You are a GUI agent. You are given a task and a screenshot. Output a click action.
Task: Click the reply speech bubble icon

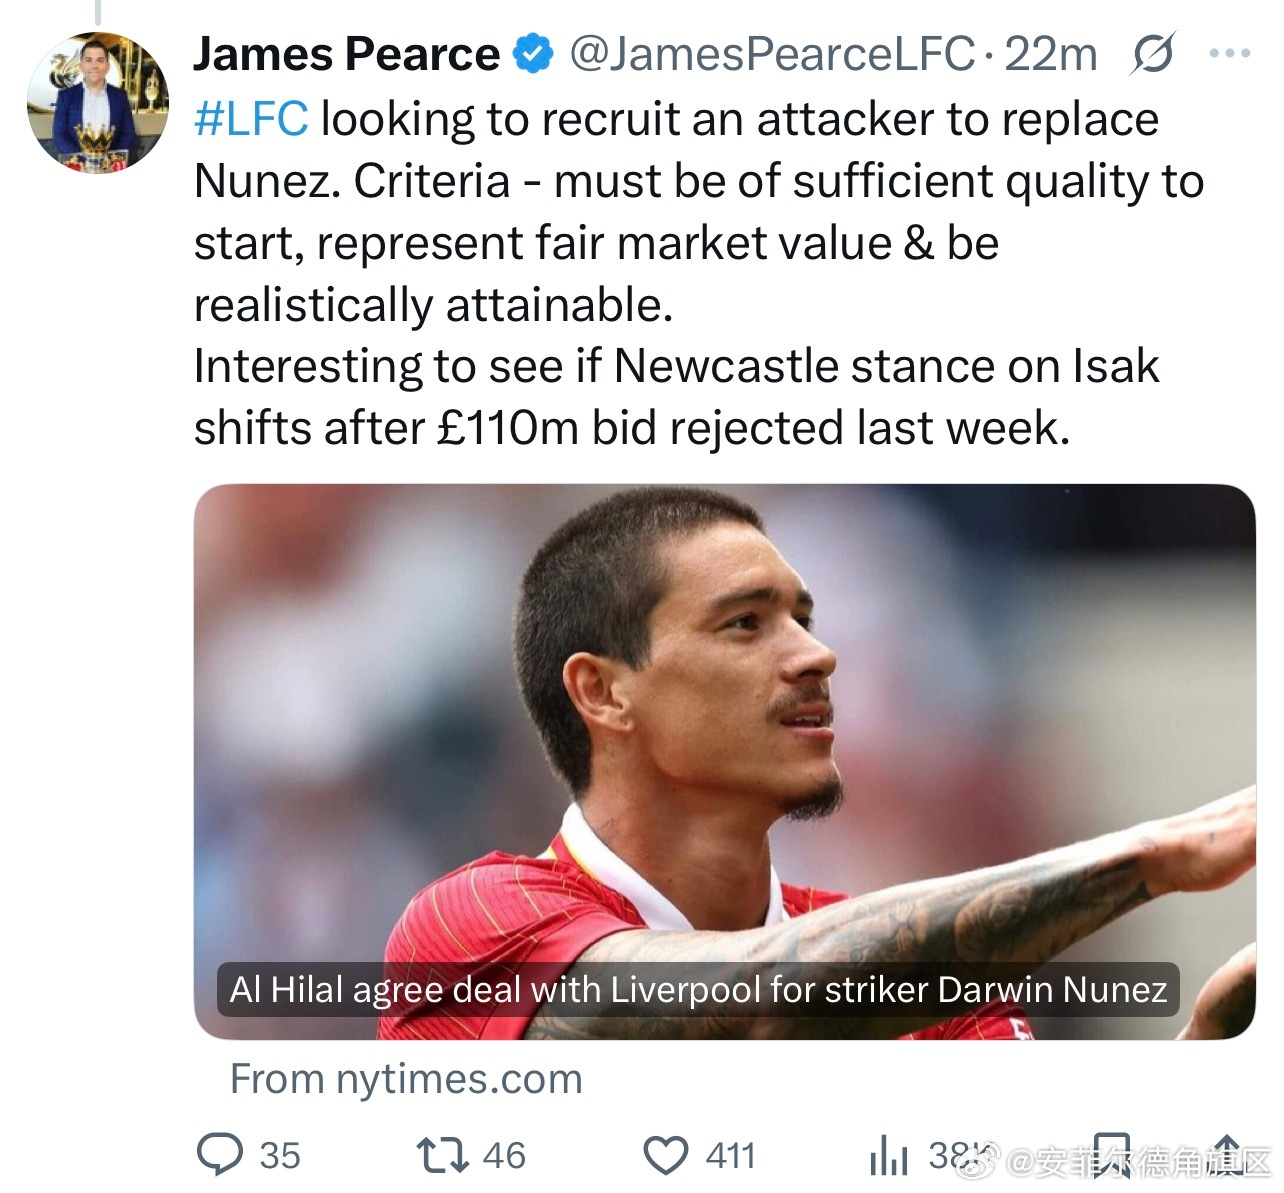tap(220, 1155)
